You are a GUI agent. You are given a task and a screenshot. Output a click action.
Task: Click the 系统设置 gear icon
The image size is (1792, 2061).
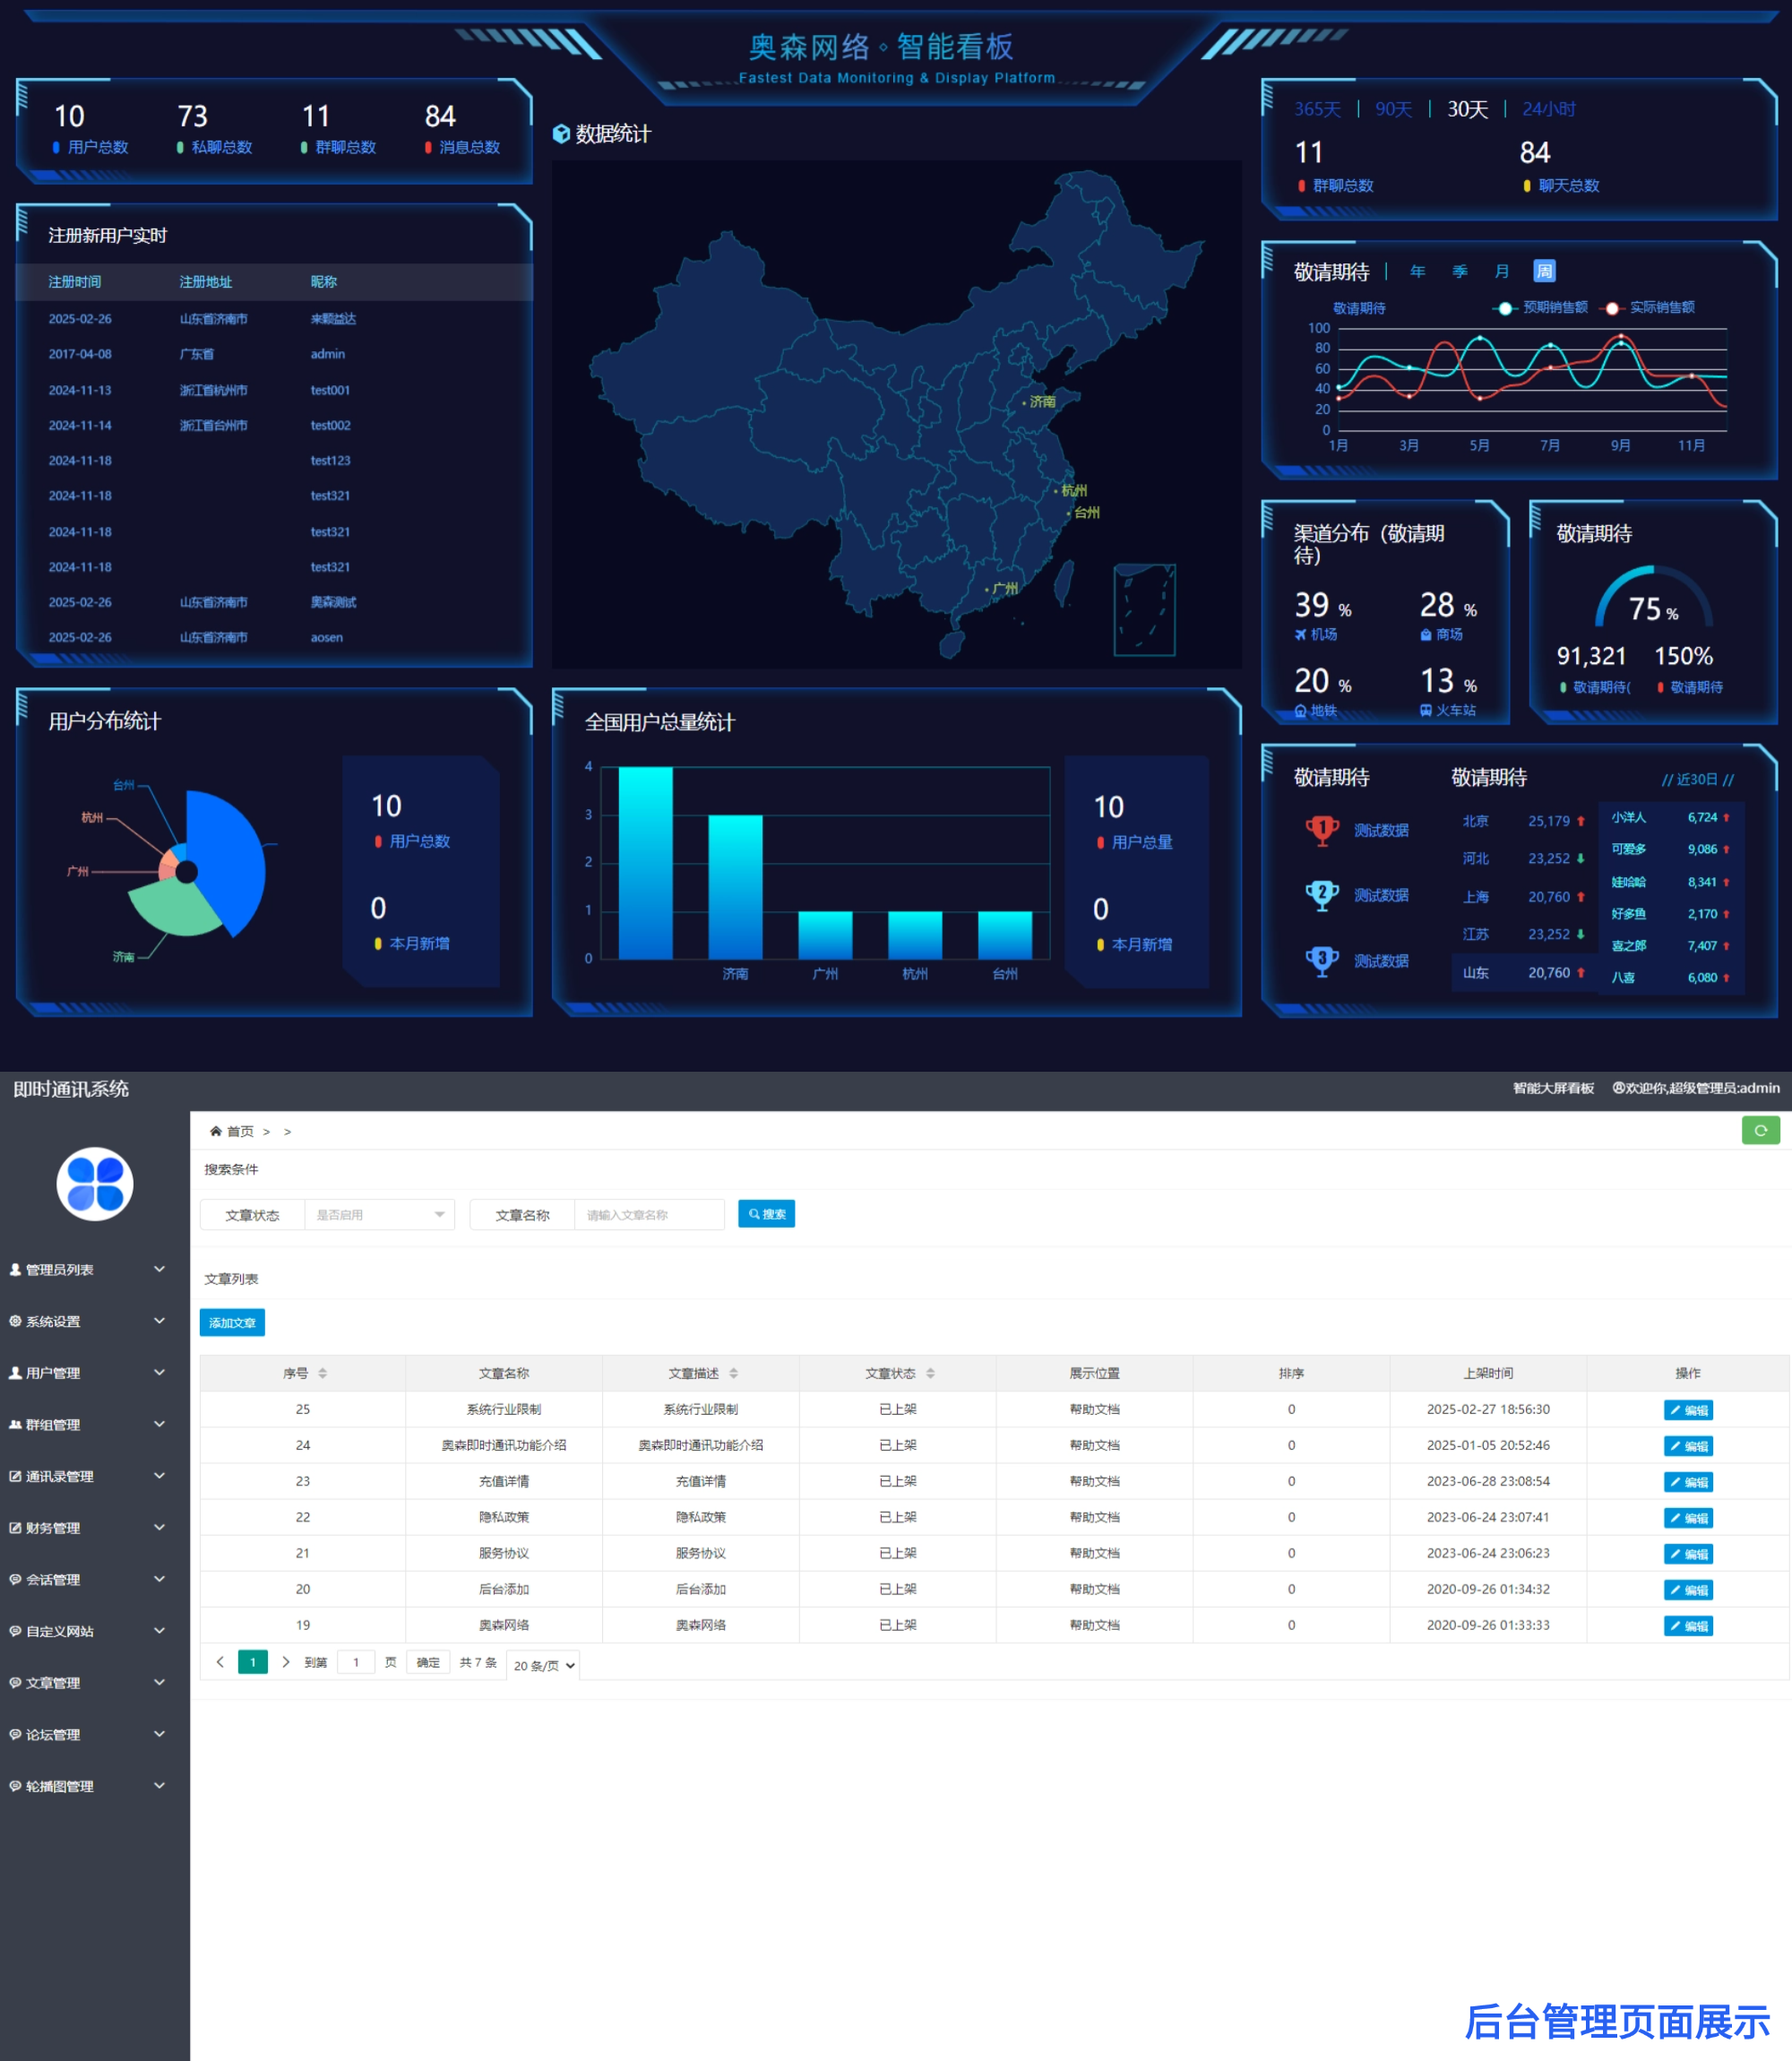[x=15, y=1321]
